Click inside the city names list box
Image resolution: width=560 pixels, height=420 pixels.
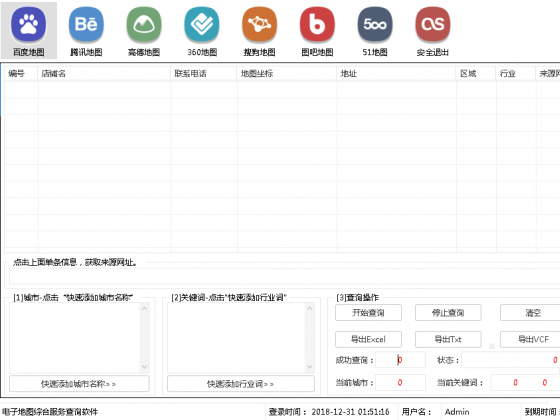pyautogui.click(x=75, y=338)
